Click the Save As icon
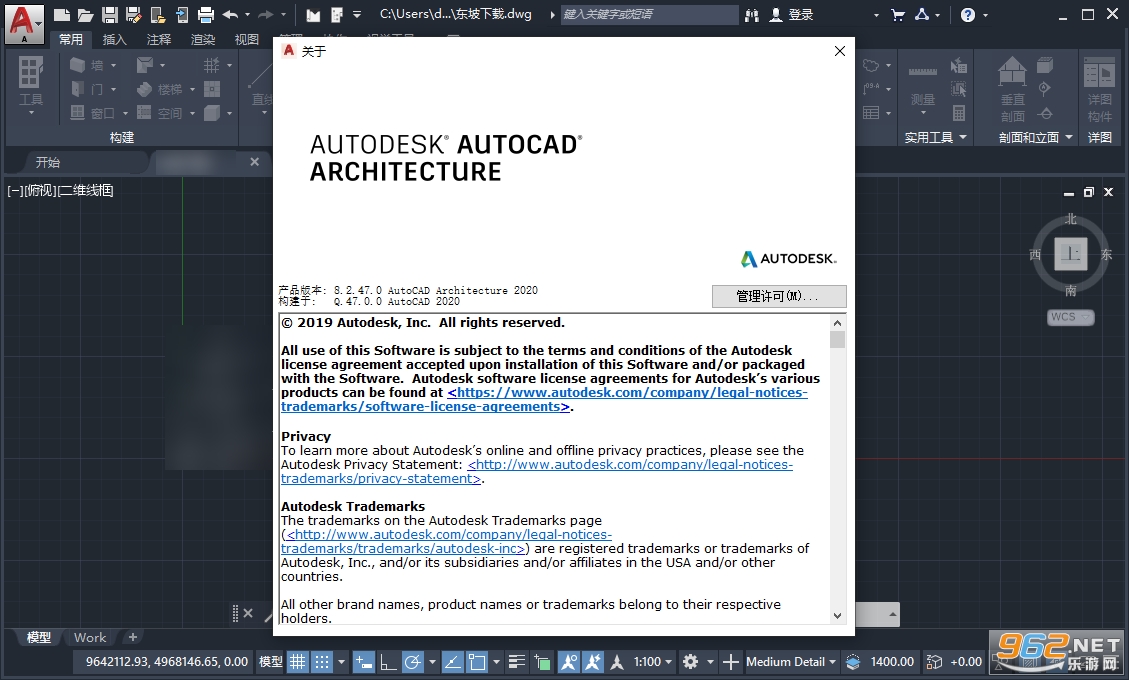Screen dimensions: 1129x680 pos(133,14)
